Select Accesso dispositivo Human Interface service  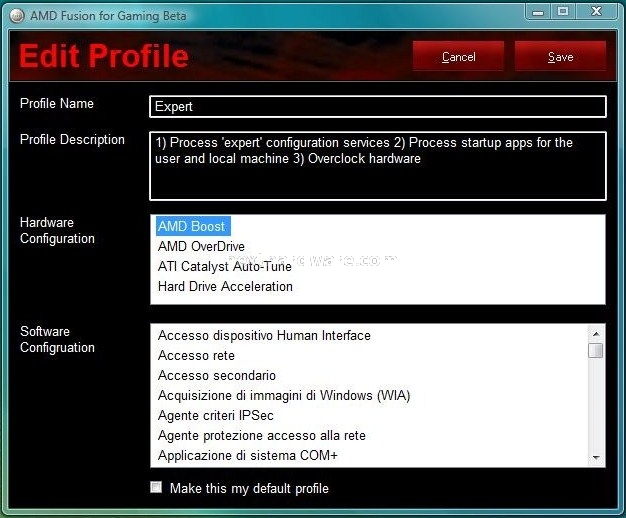(264, 335)
